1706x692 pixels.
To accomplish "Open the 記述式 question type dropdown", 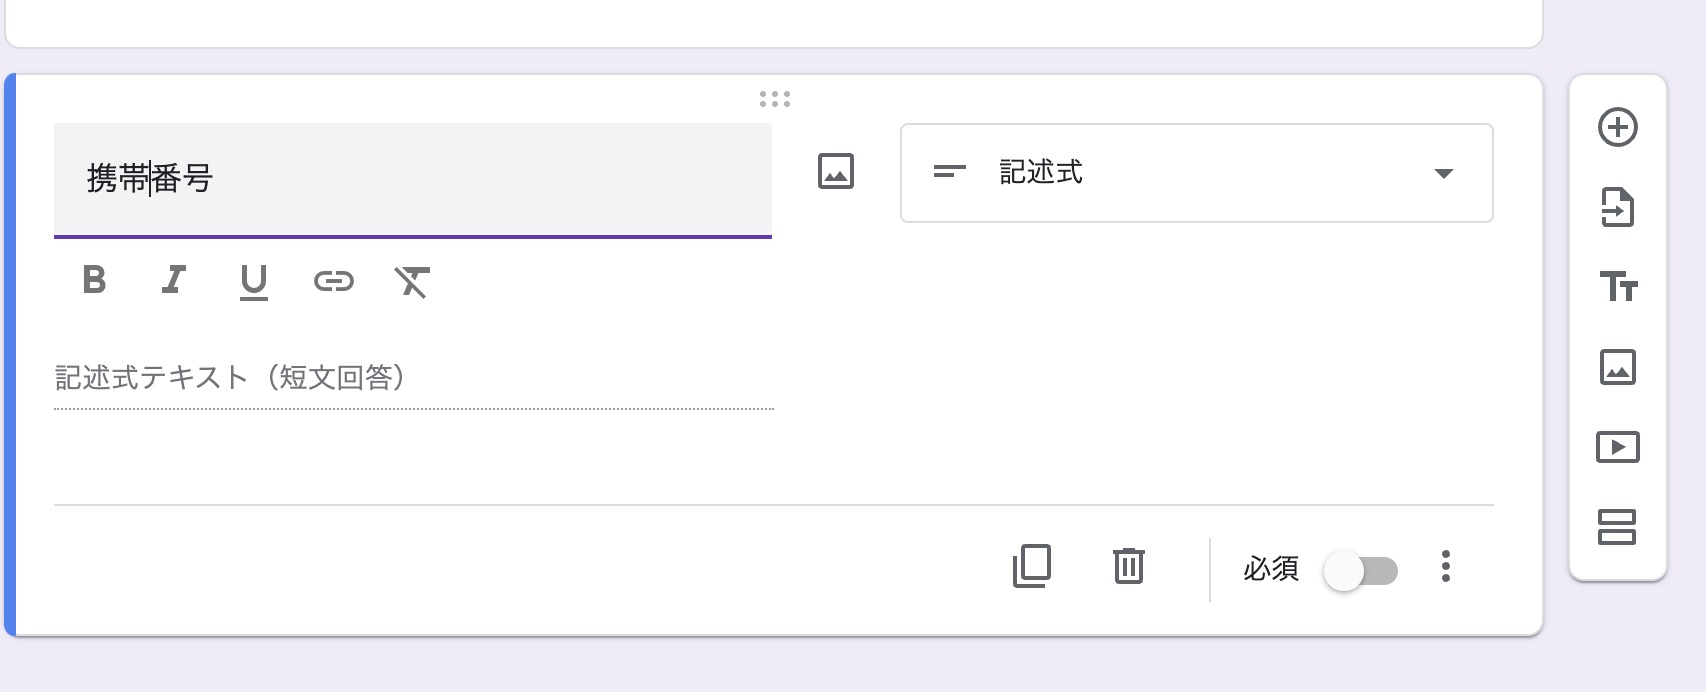I will click(1196, 173).
